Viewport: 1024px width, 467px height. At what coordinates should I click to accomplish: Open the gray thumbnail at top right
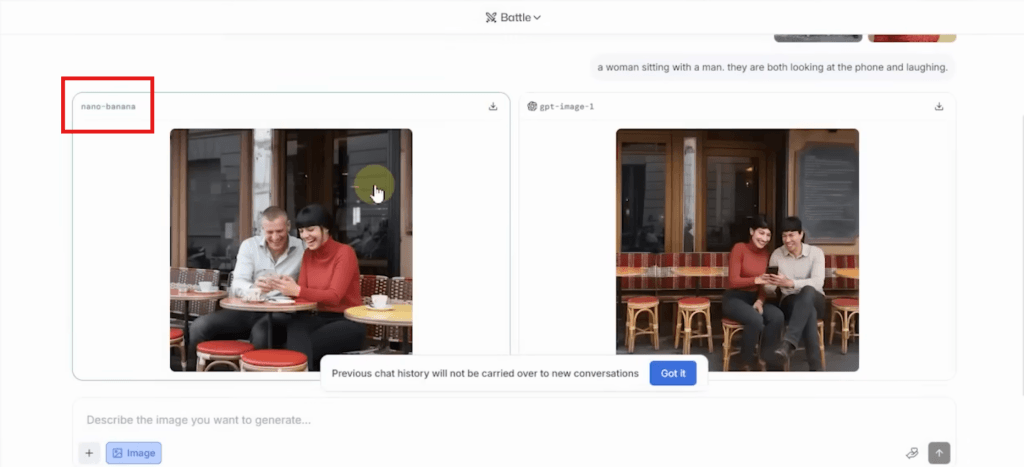click(x=817, y=37)
